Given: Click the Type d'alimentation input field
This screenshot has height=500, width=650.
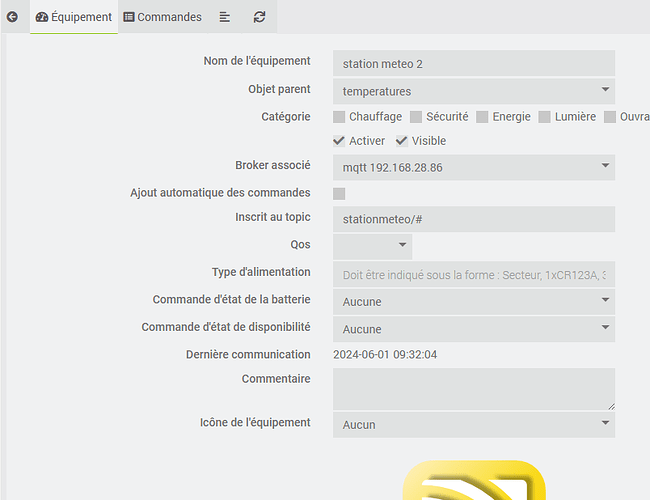Looking at the screenshot, I should tap(474, 274).
